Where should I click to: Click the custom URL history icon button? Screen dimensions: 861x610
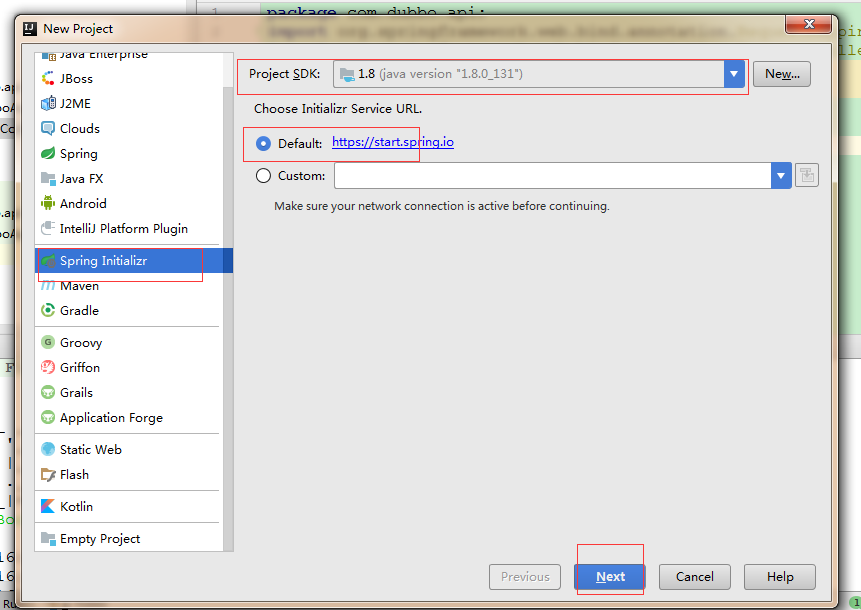point(807,176)
